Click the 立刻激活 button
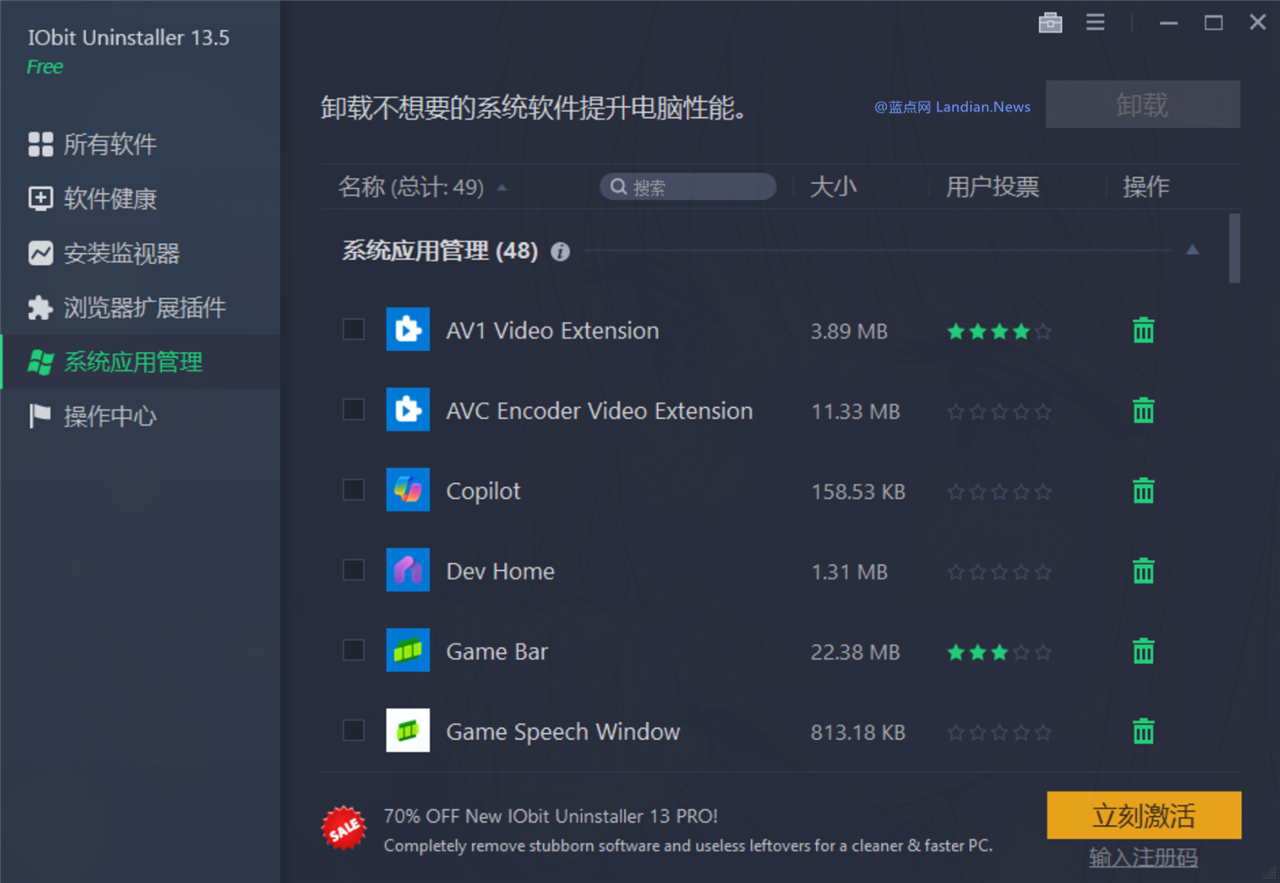Image resolution: width=1280 pixels, height=883 pixels. (1144, 815)
